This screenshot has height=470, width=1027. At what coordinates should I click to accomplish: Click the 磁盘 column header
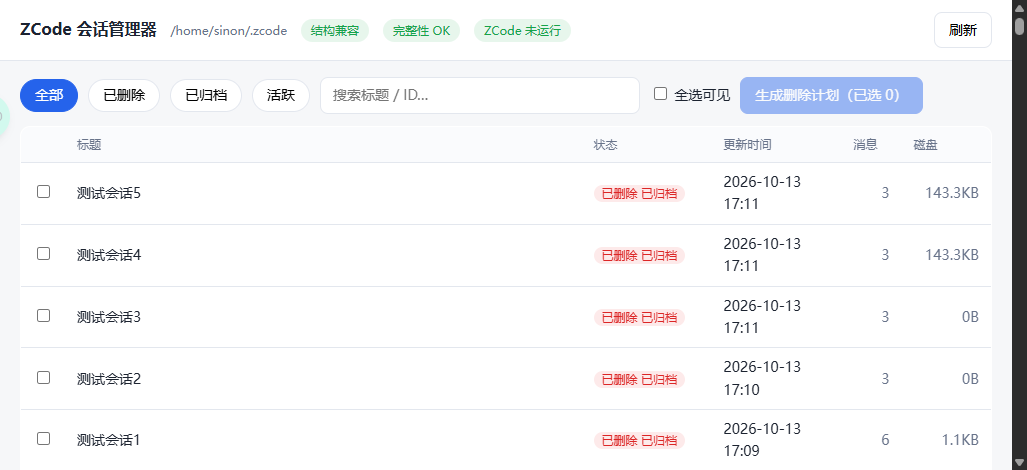pyautogui.click(x=925, y=145)
